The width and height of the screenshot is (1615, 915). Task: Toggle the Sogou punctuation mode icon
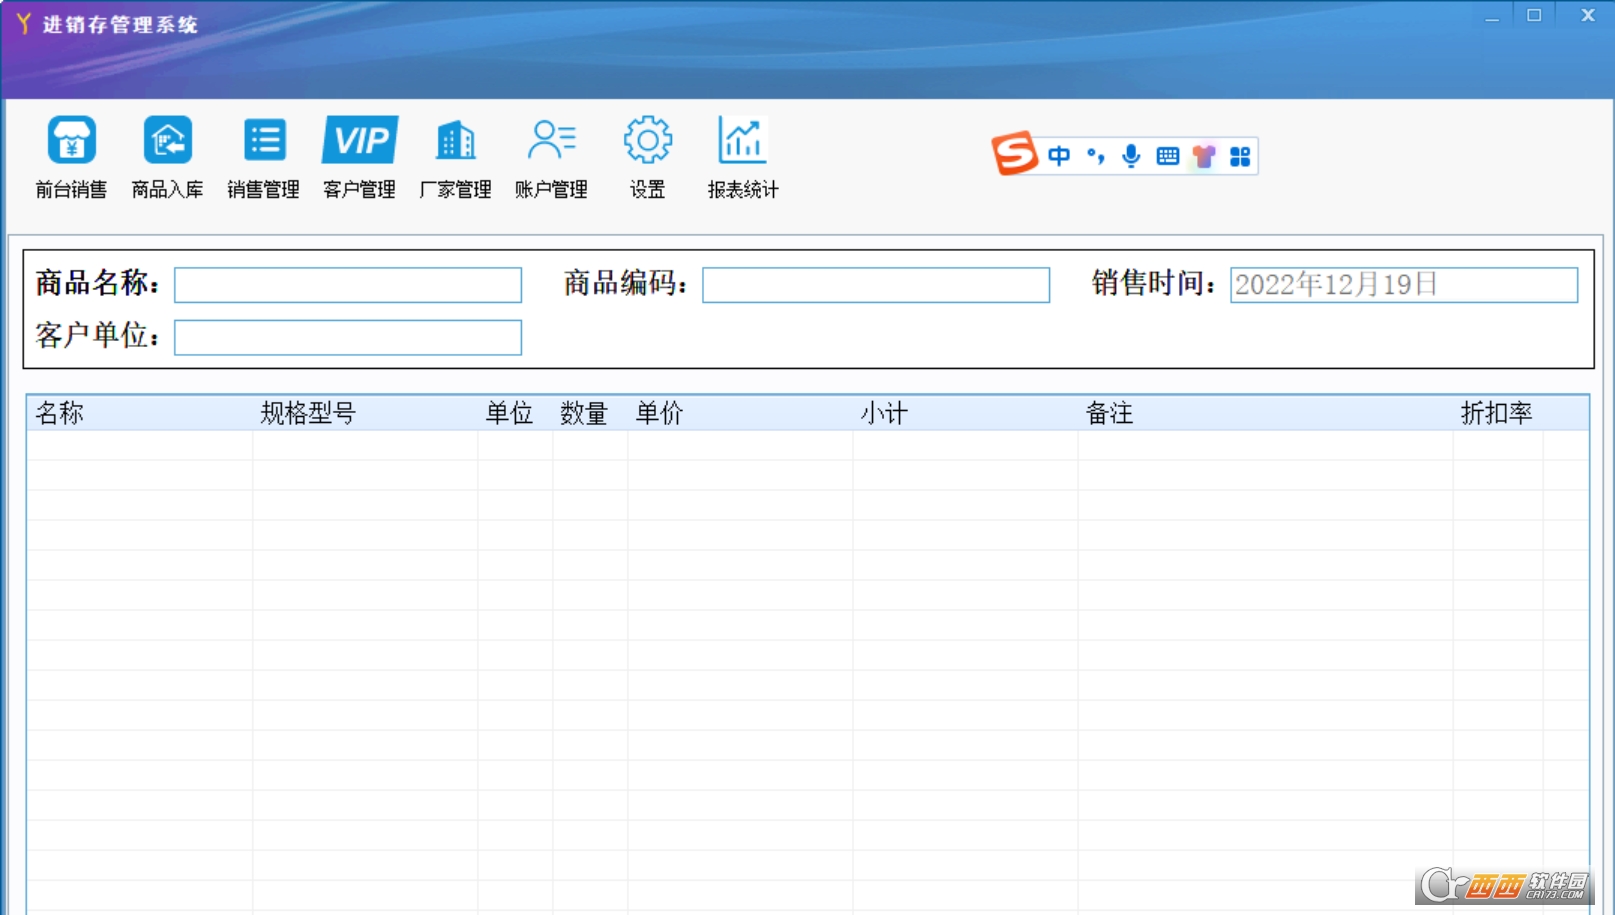pos(1096,156)
